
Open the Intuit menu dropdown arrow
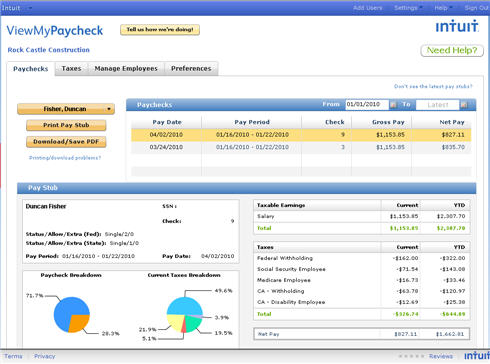tap(30, 8)
